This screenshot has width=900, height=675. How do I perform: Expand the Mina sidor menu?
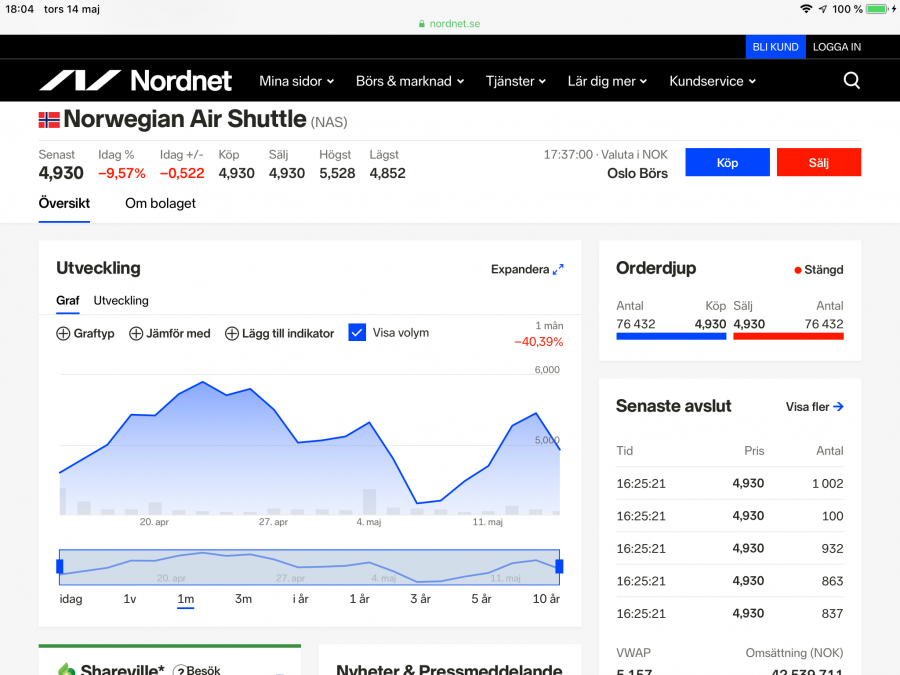pyautogui.click(x=296, y=81)
